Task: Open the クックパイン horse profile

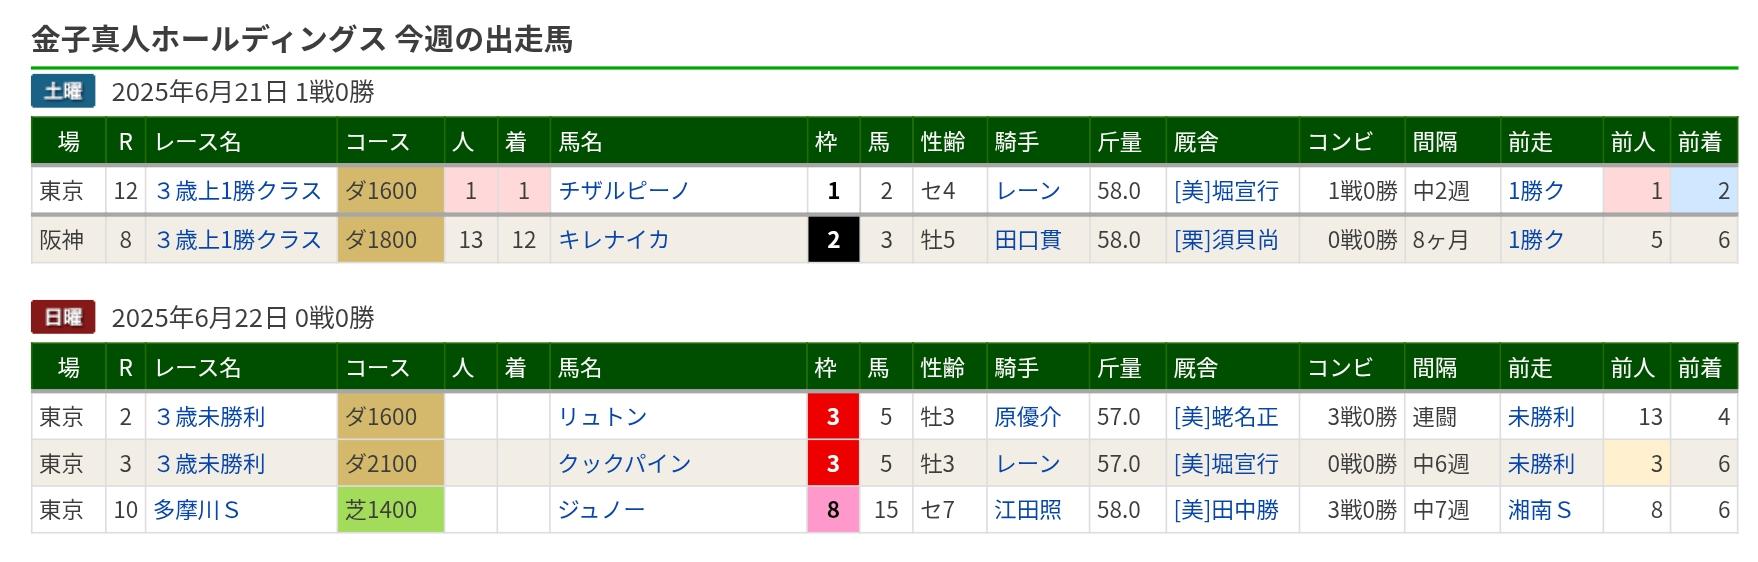Action: 624,464
